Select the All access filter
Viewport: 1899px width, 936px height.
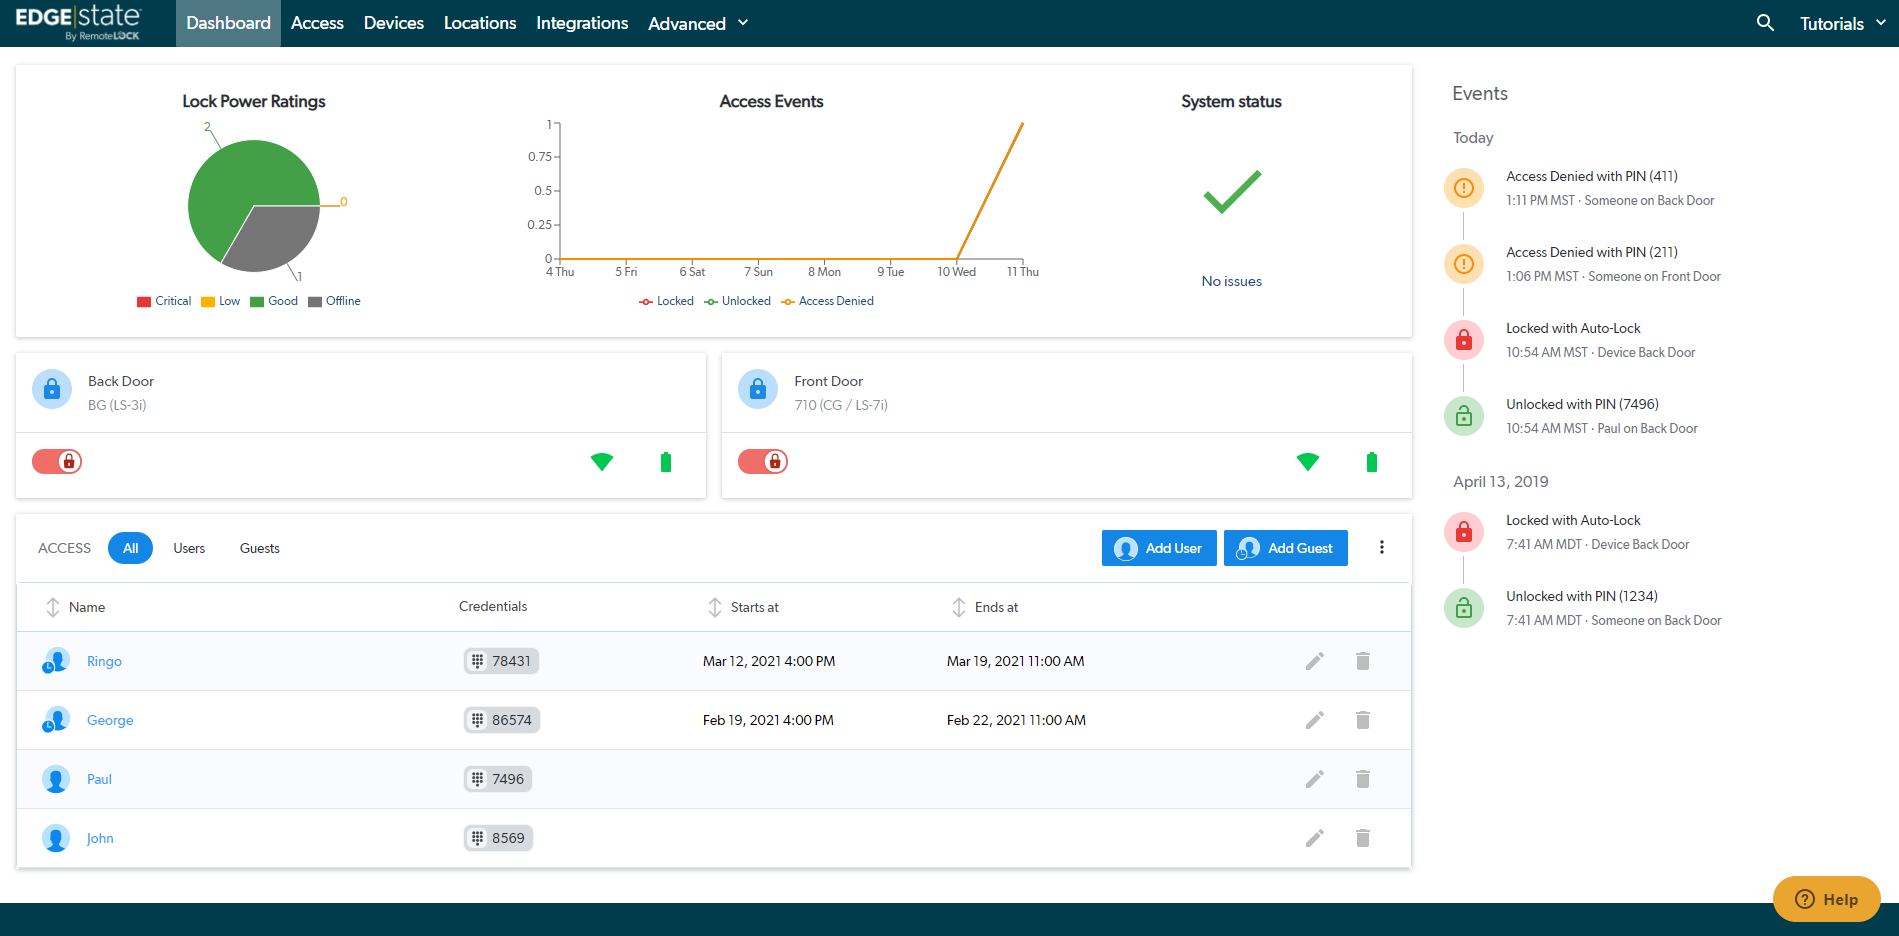(x=130, y=548)
